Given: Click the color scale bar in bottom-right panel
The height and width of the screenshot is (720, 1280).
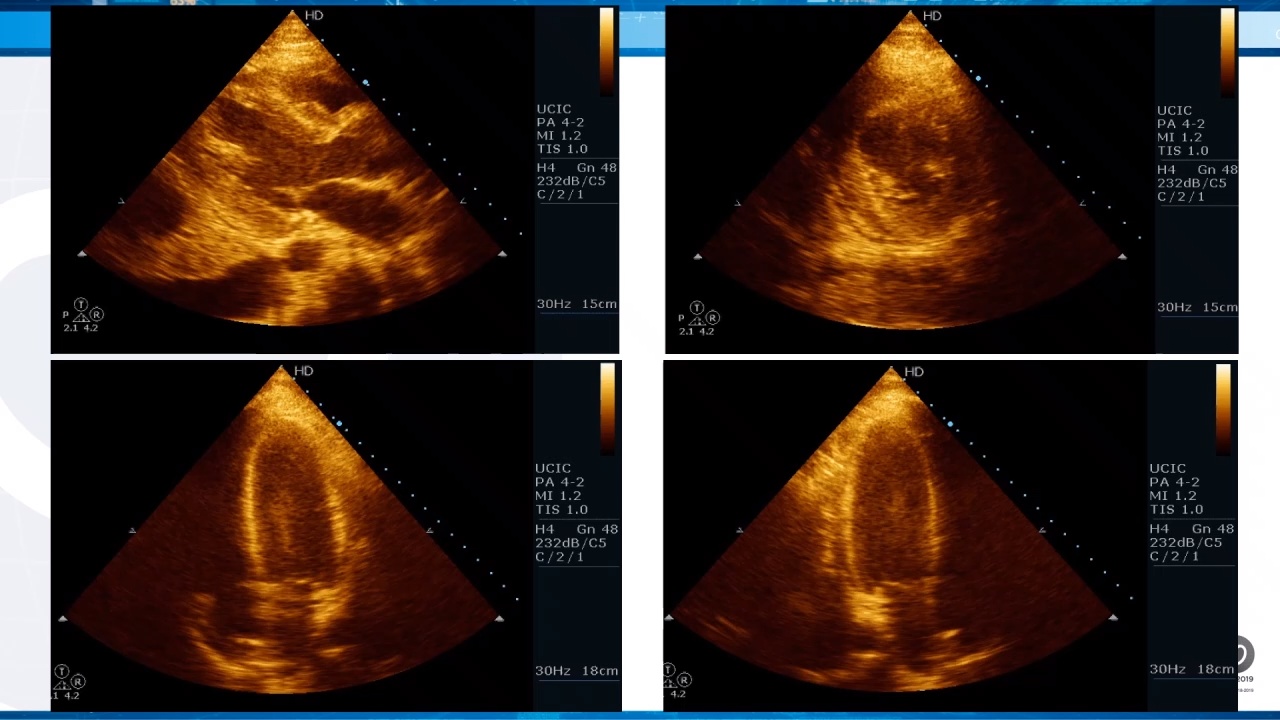Looking at the screenshot, I should tap(1222, 409).
